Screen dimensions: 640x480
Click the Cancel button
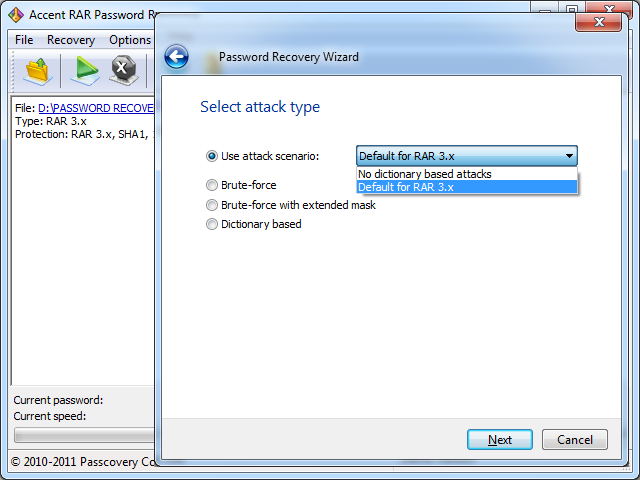click(575, 440)
